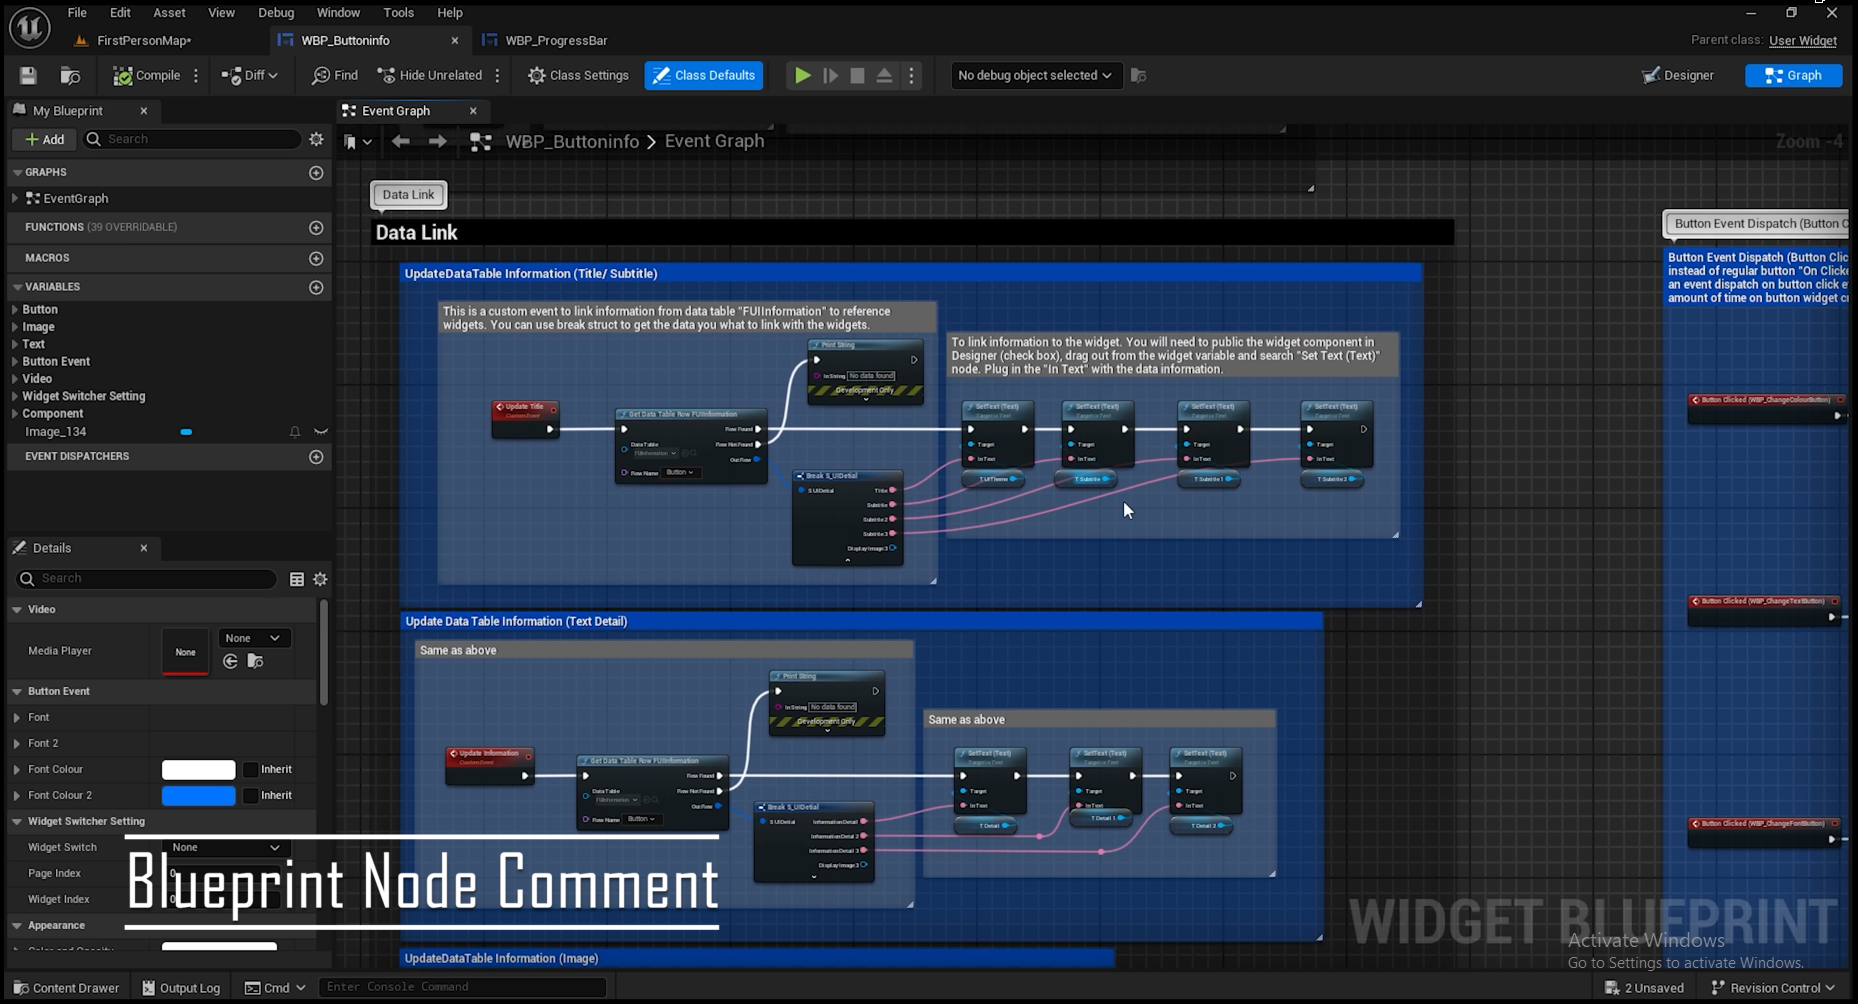The image size is (1858, 1004).
Task: Switch to the FirstPersonMap tab
Action: [x=144, y=41]
